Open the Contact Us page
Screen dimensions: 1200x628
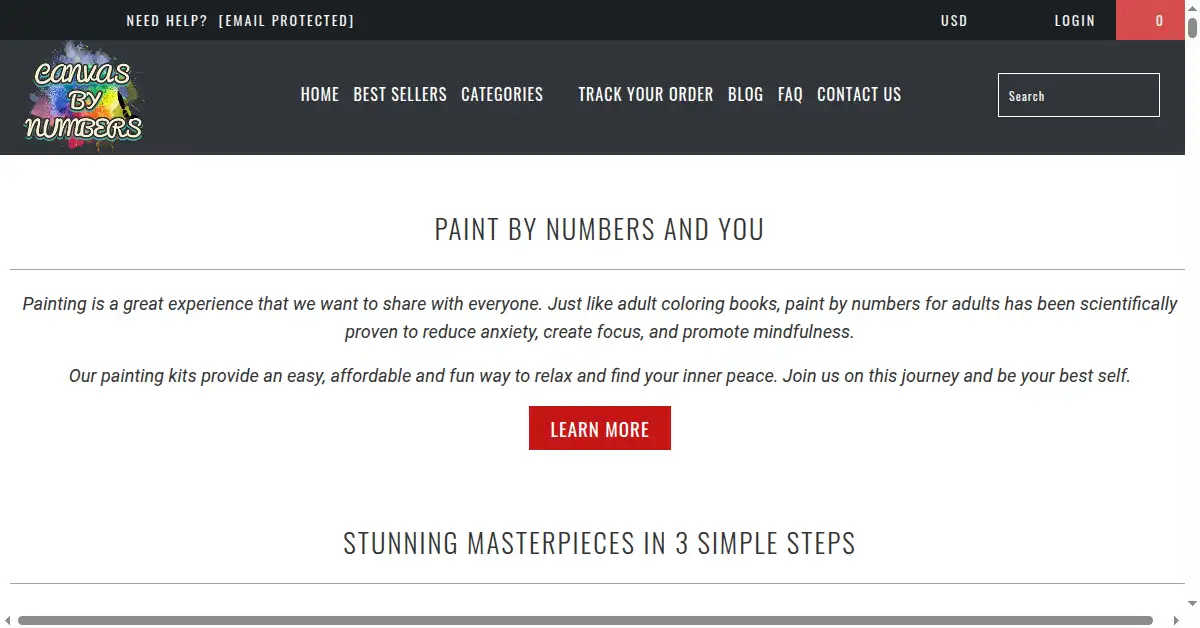(859, 95)
